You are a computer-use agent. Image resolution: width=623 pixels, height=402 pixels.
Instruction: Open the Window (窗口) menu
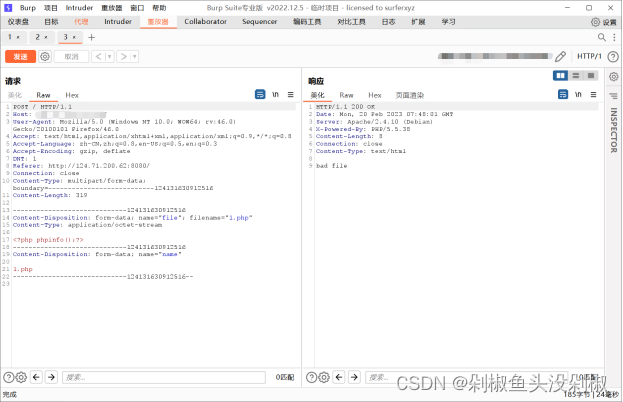pyautogui.click(x=137, y=8)
